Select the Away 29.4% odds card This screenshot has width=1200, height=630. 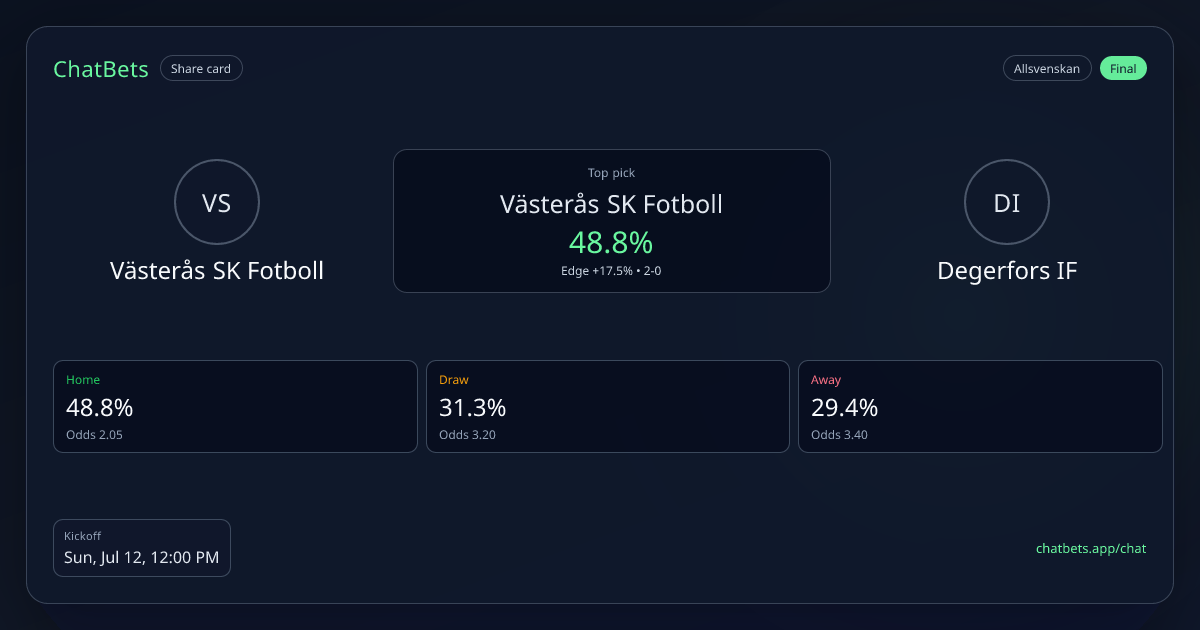pos(980,407)
